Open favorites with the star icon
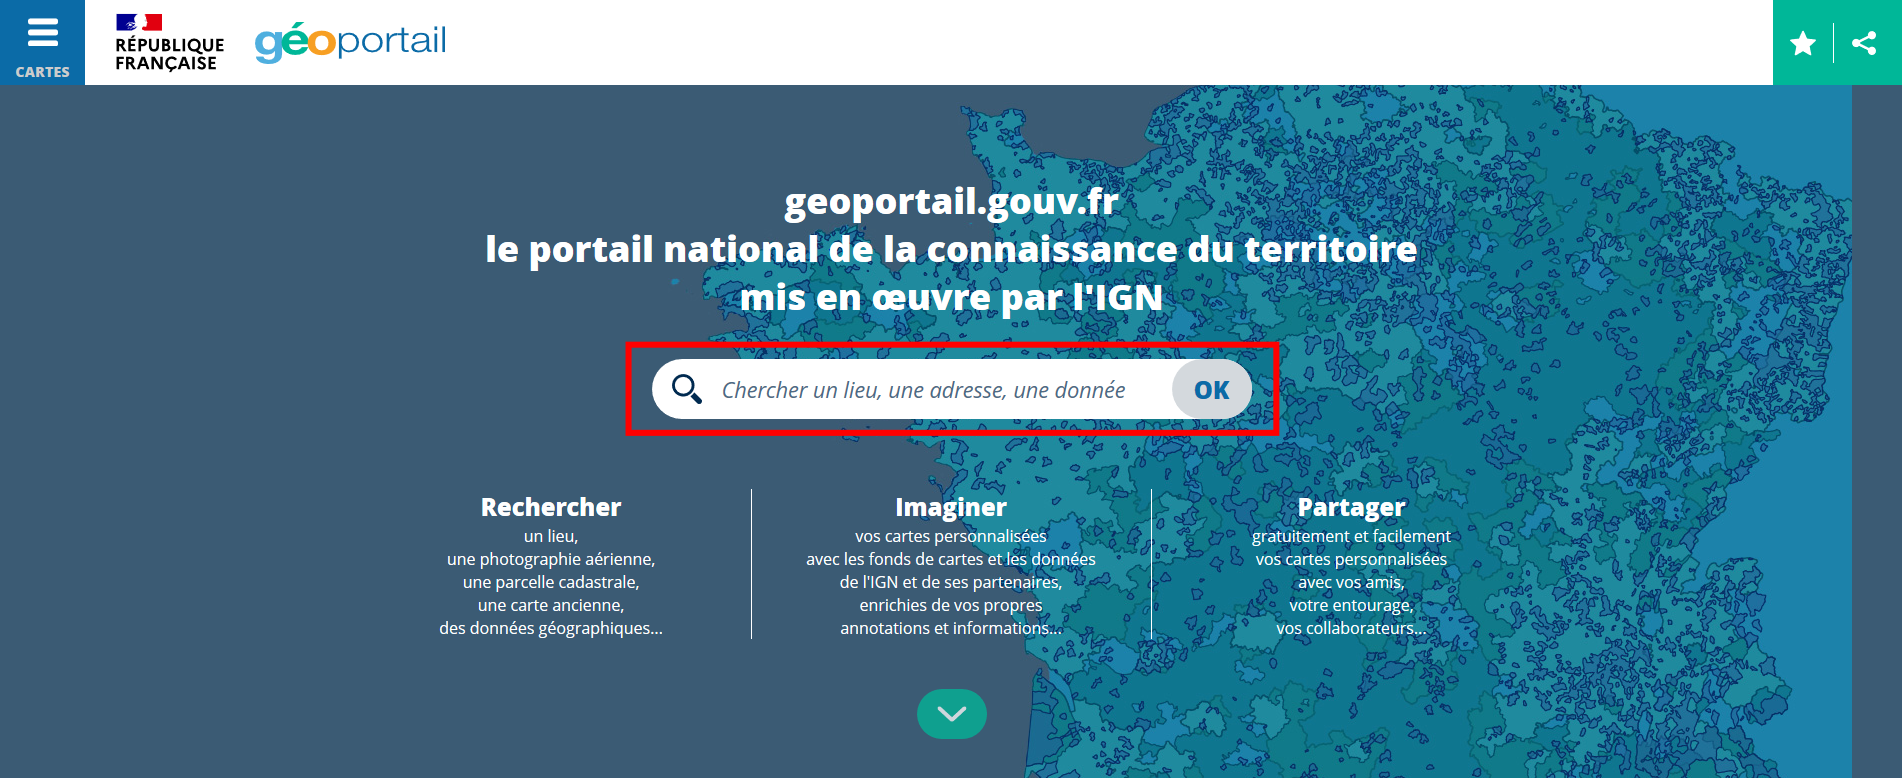Viewport: 1902px width, 778px height. click(x=1803, y=43)
